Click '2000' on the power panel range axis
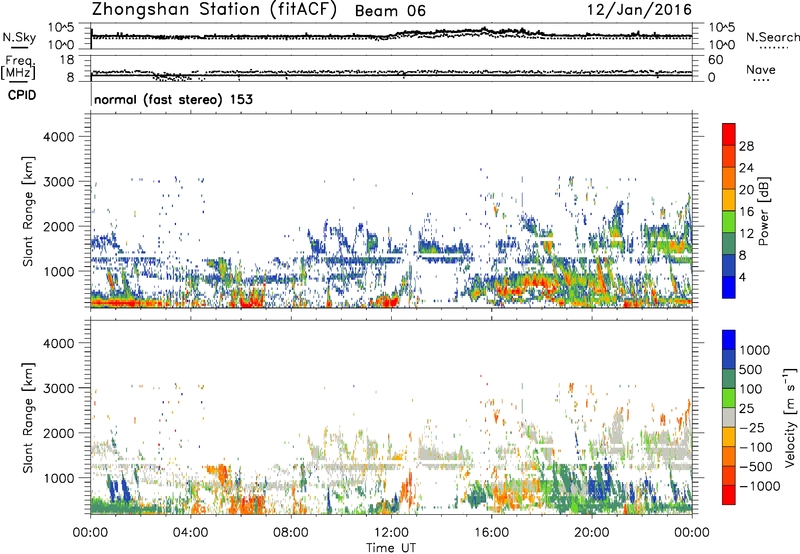Viewport: 800px width, 554px height. pos(58,227)
